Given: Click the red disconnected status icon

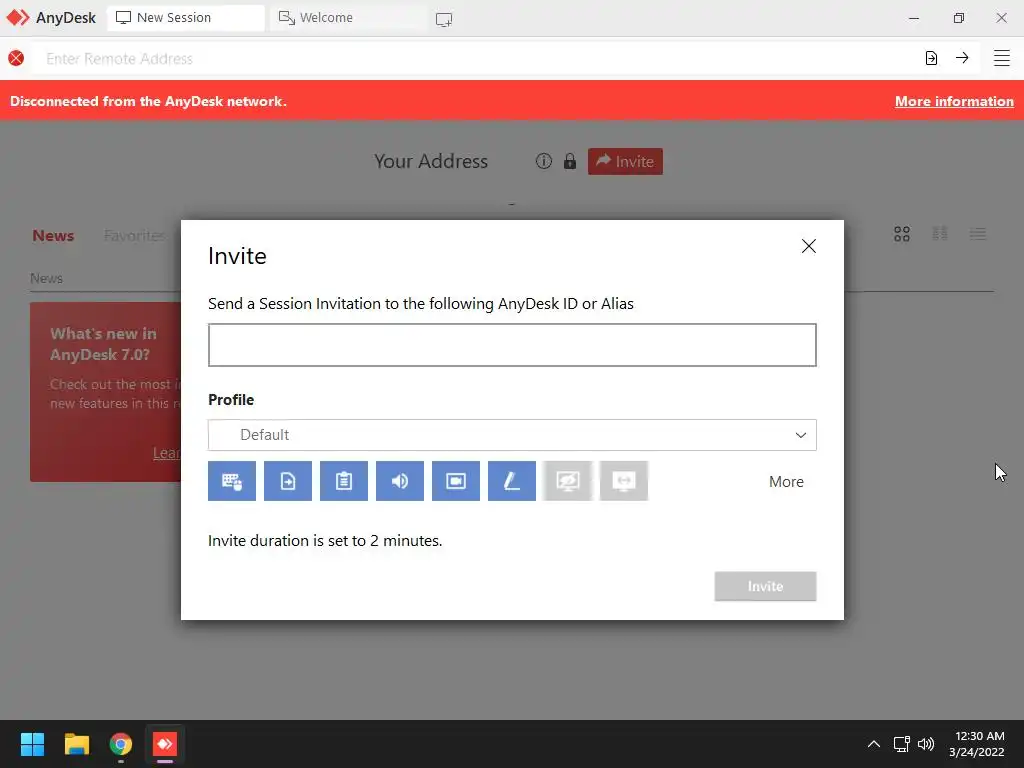Looking at the screenshot, I should [16, 58].
